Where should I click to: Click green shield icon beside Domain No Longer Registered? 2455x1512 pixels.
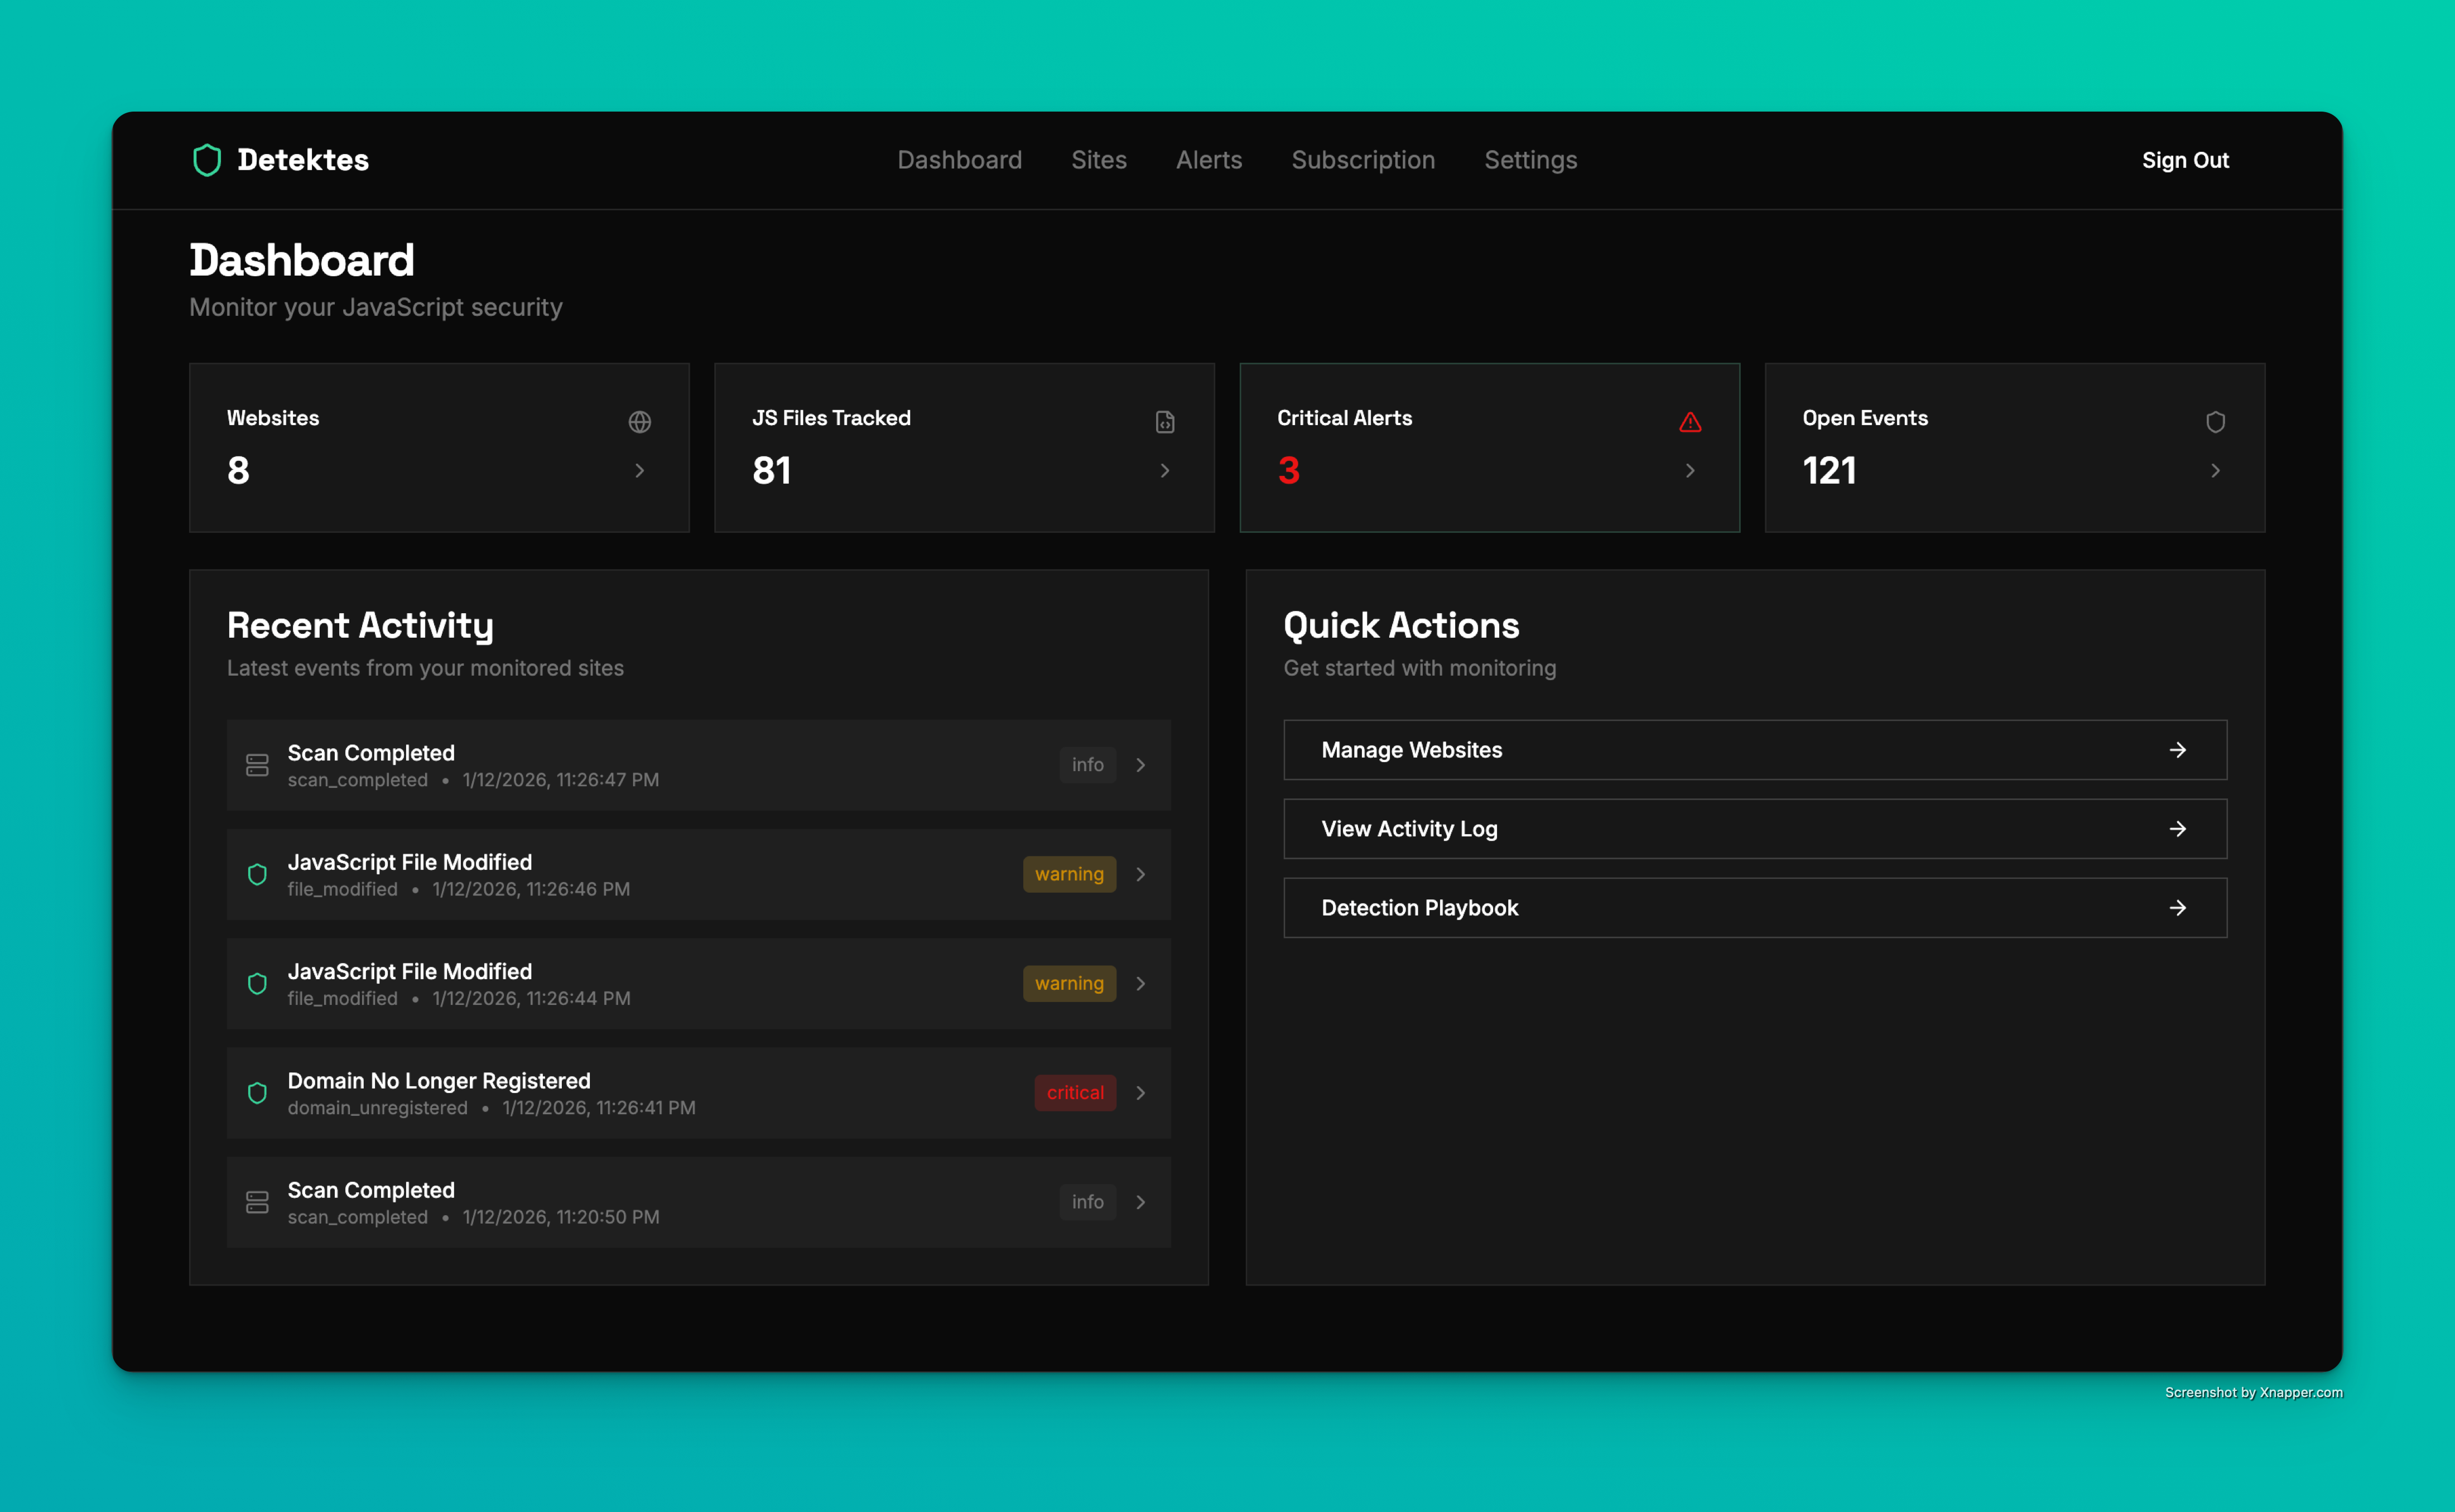tap(257, 1093)
